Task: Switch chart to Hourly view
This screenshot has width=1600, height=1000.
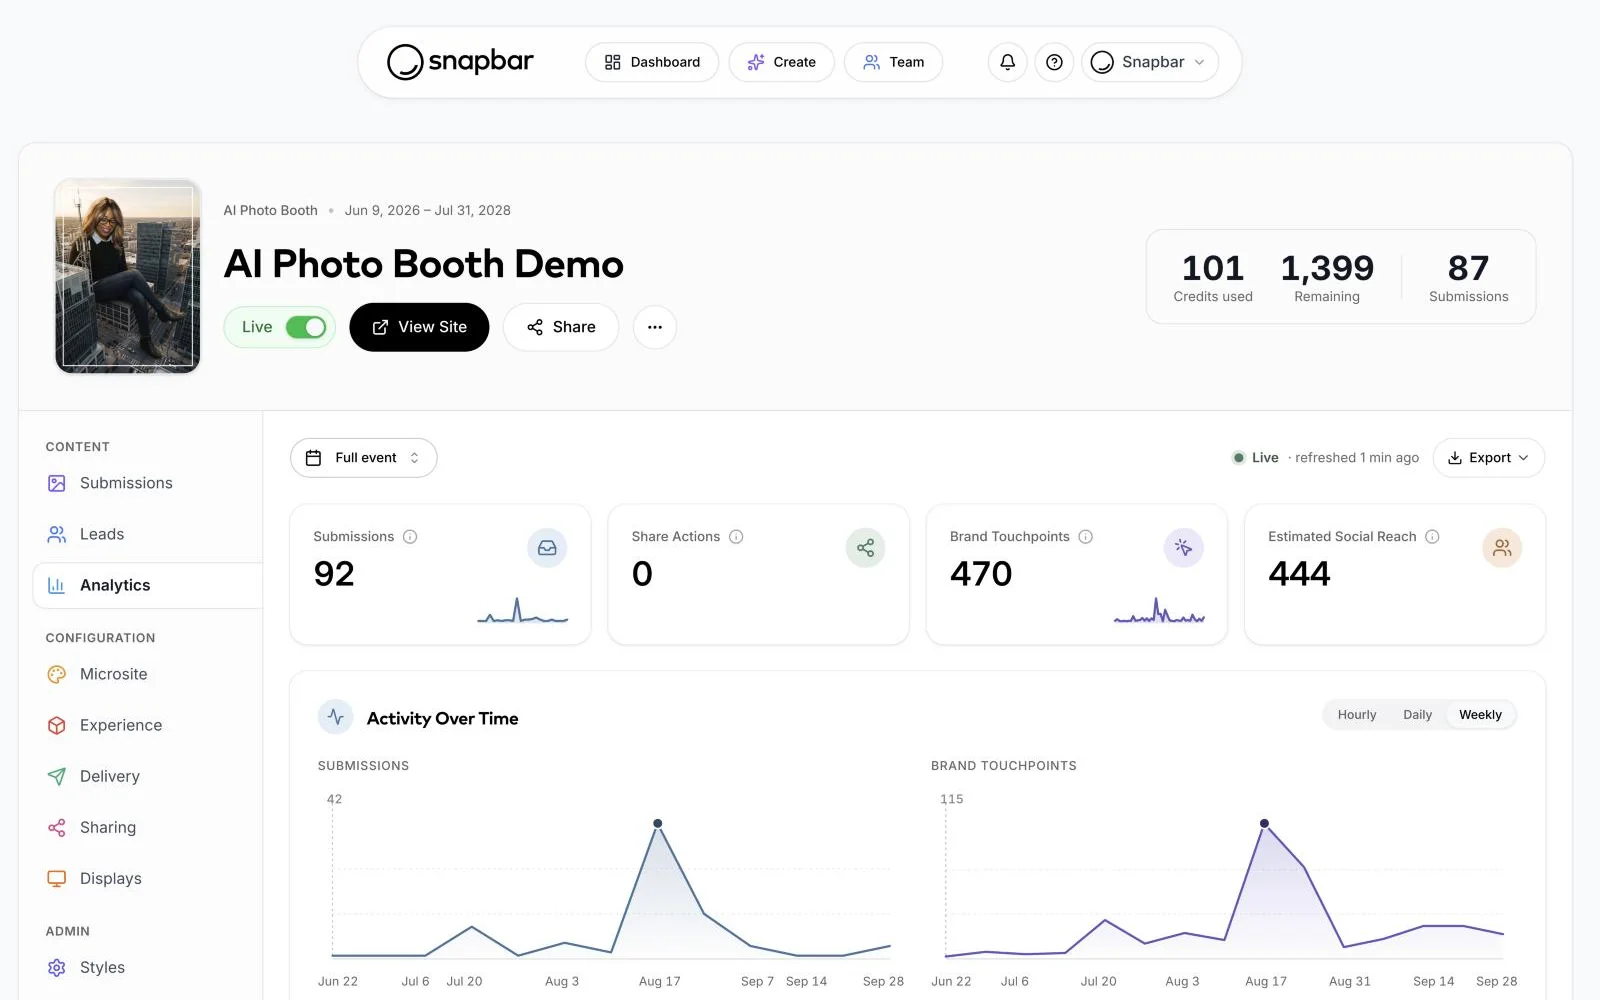Action: pos(1357,715)
